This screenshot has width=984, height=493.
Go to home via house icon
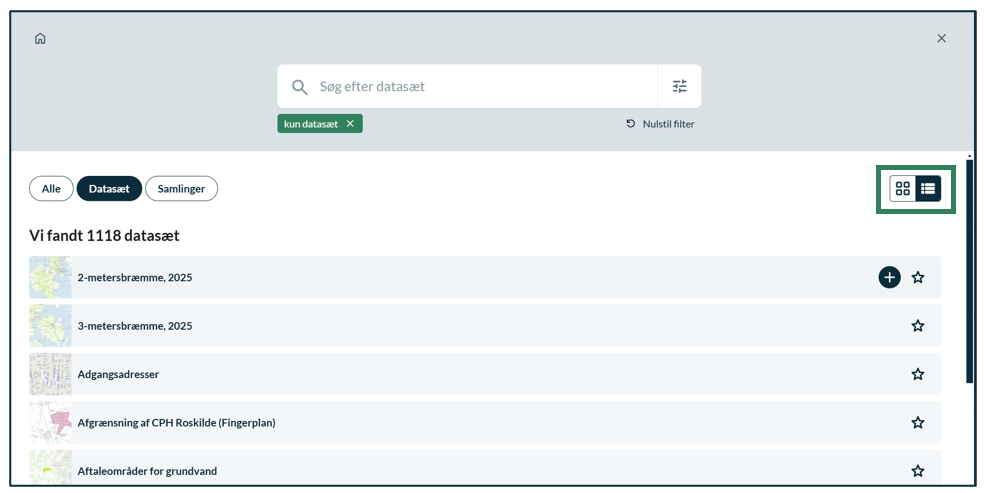click(40, 39)
